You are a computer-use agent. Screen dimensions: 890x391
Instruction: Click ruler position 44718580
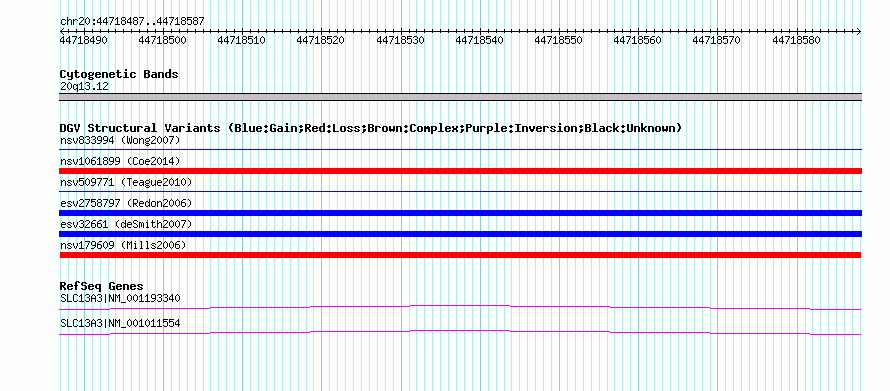click(796, 40)
